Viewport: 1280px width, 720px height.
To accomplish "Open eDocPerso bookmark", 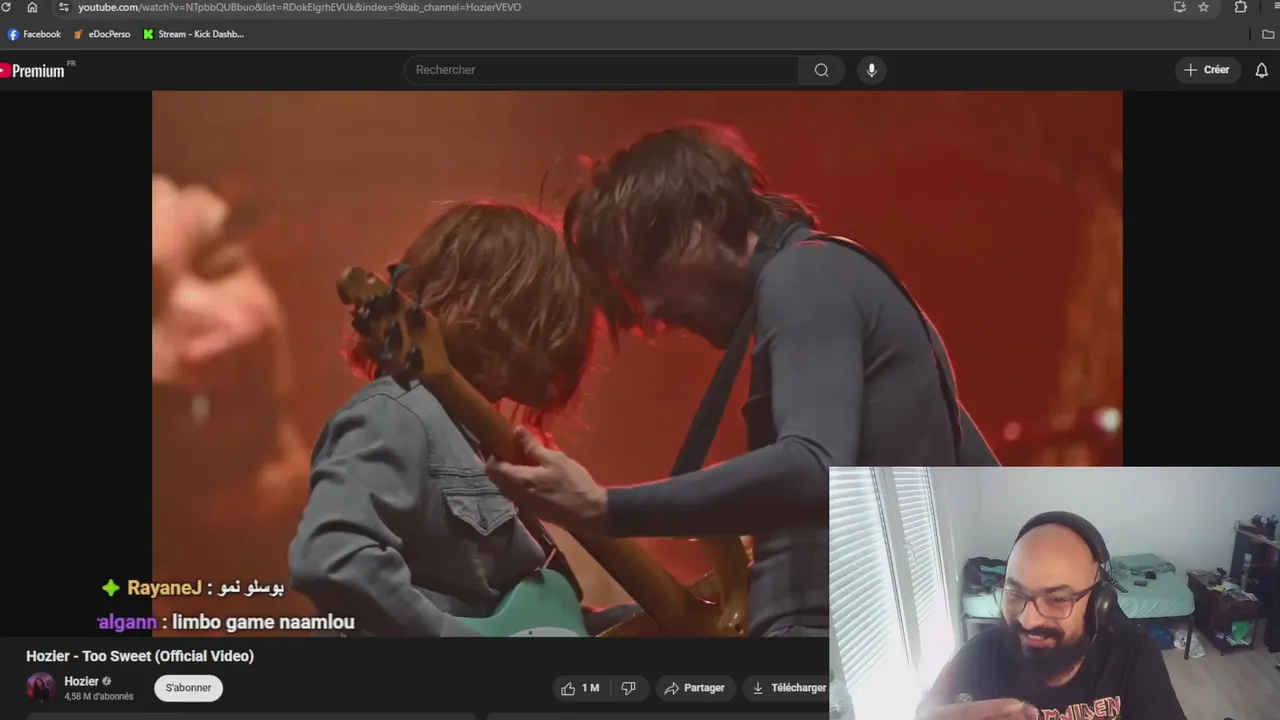I will coord(102,34).
